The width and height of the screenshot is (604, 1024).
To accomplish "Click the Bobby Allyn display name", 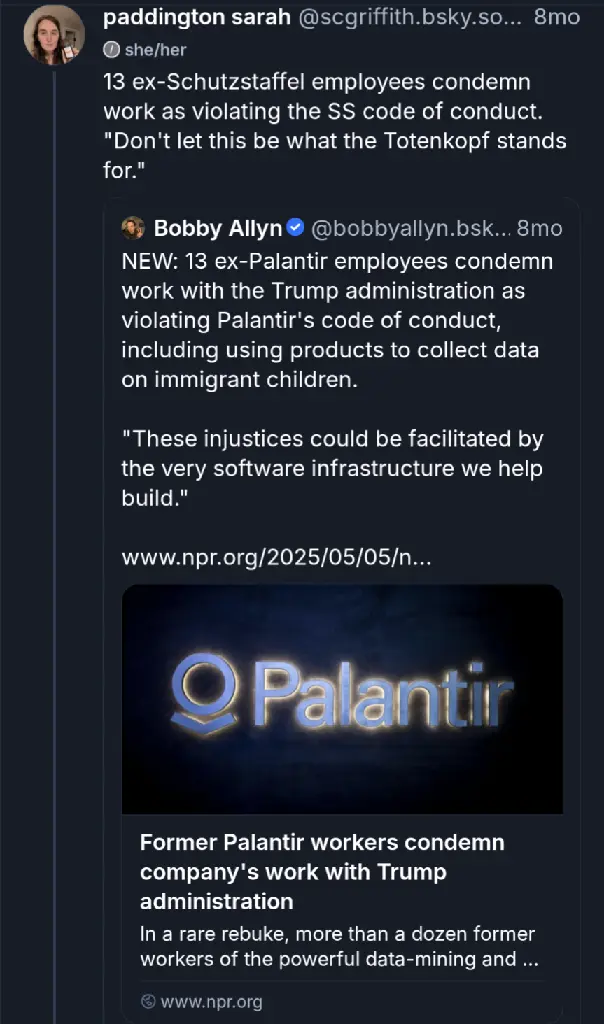I will (217, 228).
